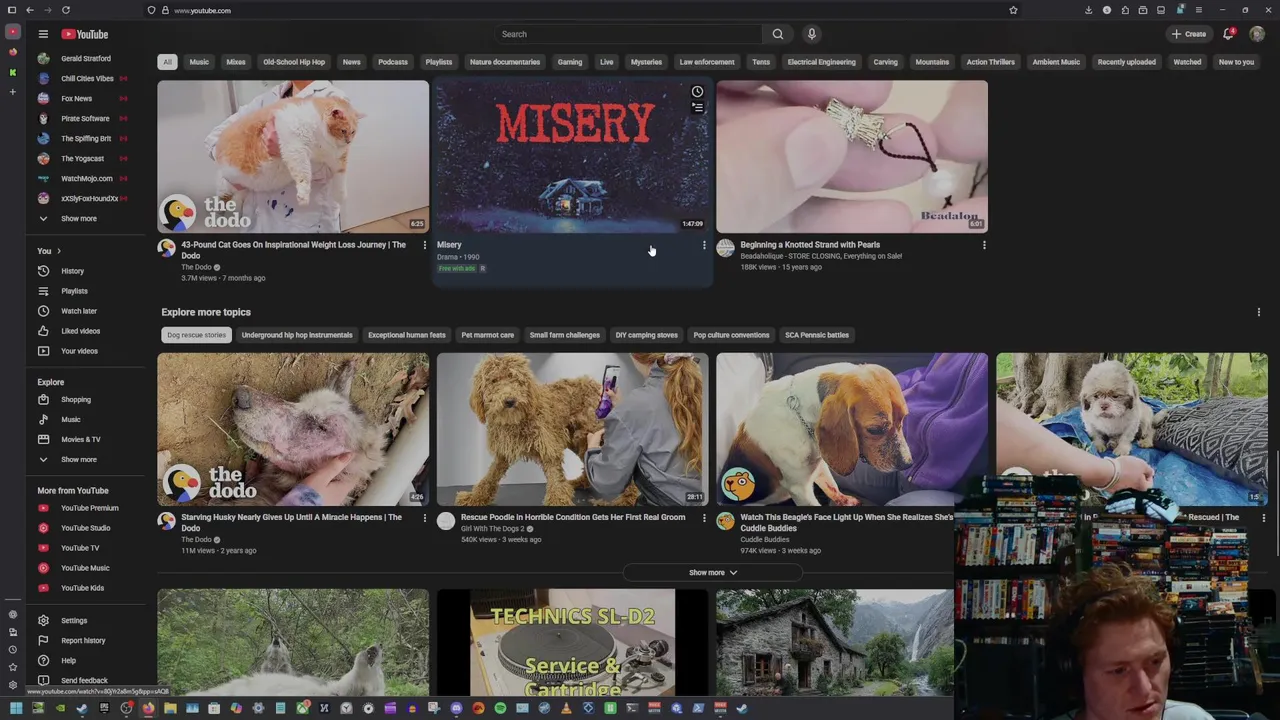Image resolution: width=1280 pixels, height=720 pixels.
Task: Select the Small farm challenges chip
Action: click(564, 335)
